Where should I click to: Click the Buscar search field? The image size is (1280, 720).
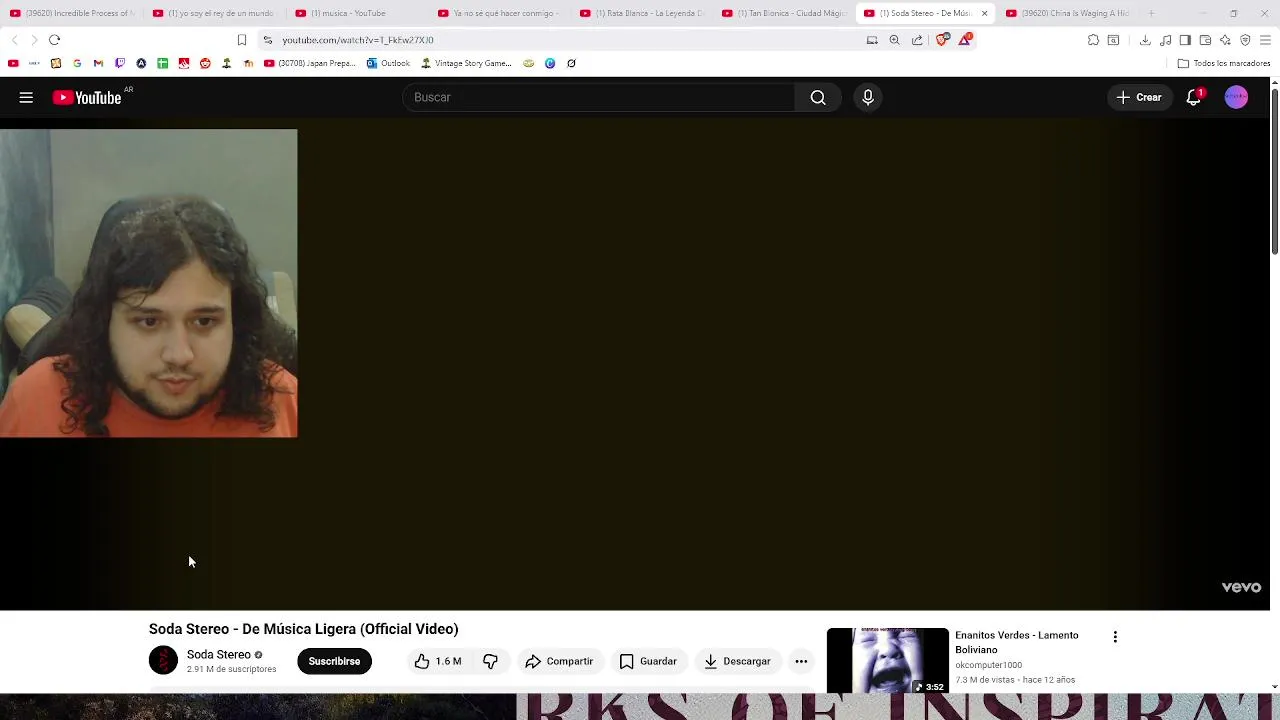coord(598,97)
